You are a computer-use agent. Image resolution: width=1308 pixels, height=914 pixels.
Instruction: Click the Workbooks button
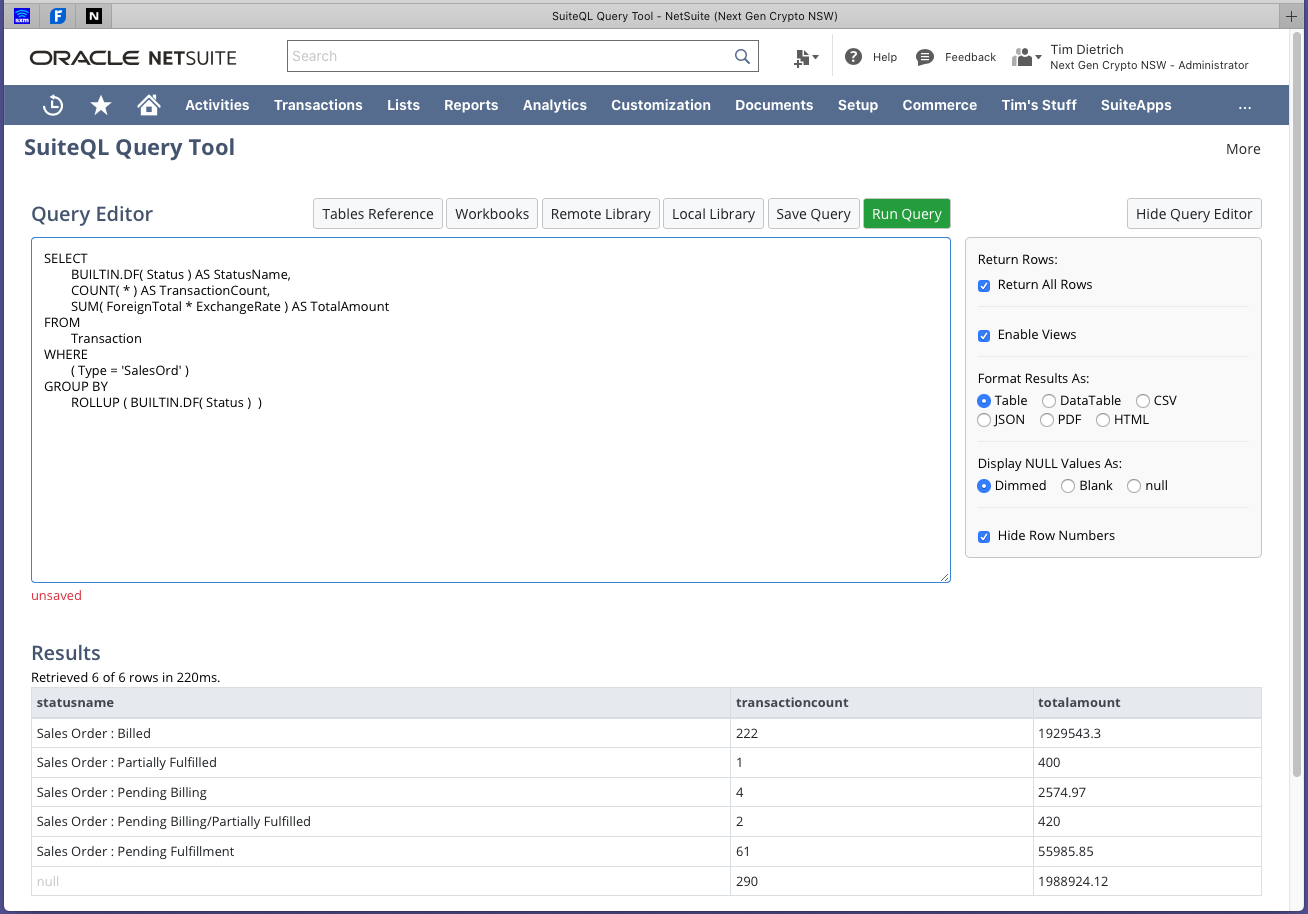click(492, 214)
